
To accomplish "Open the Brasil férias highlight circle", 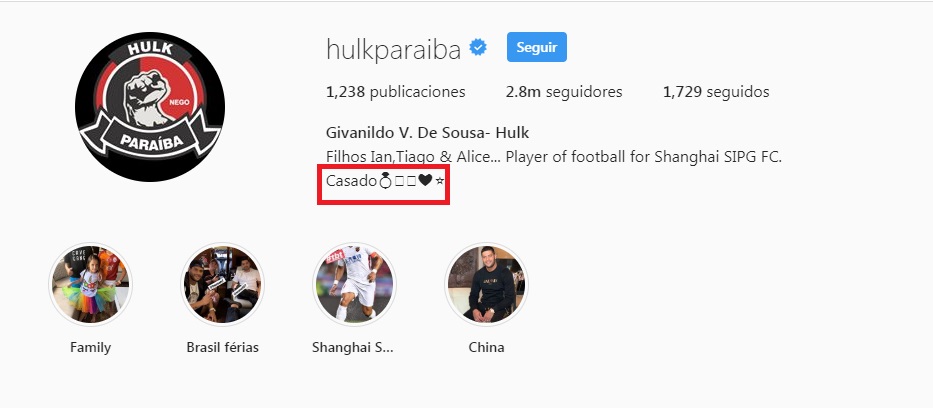I will pyautogui.click(x=223, y=284).
